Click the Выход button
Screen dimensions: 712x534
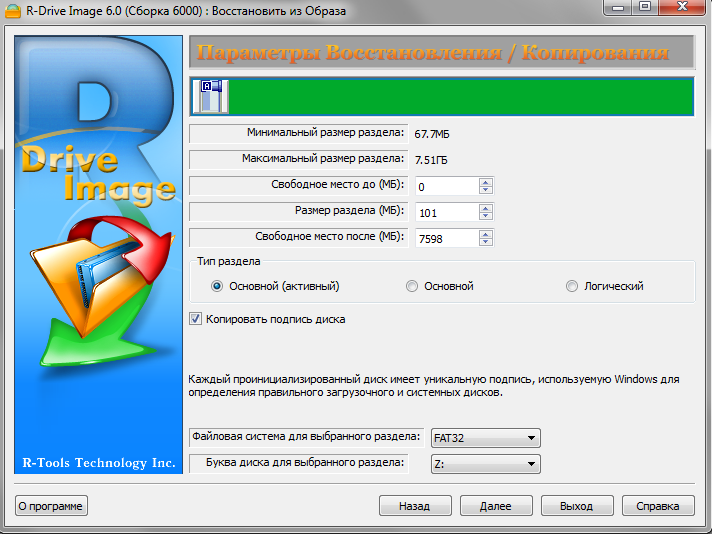(577, 506)
